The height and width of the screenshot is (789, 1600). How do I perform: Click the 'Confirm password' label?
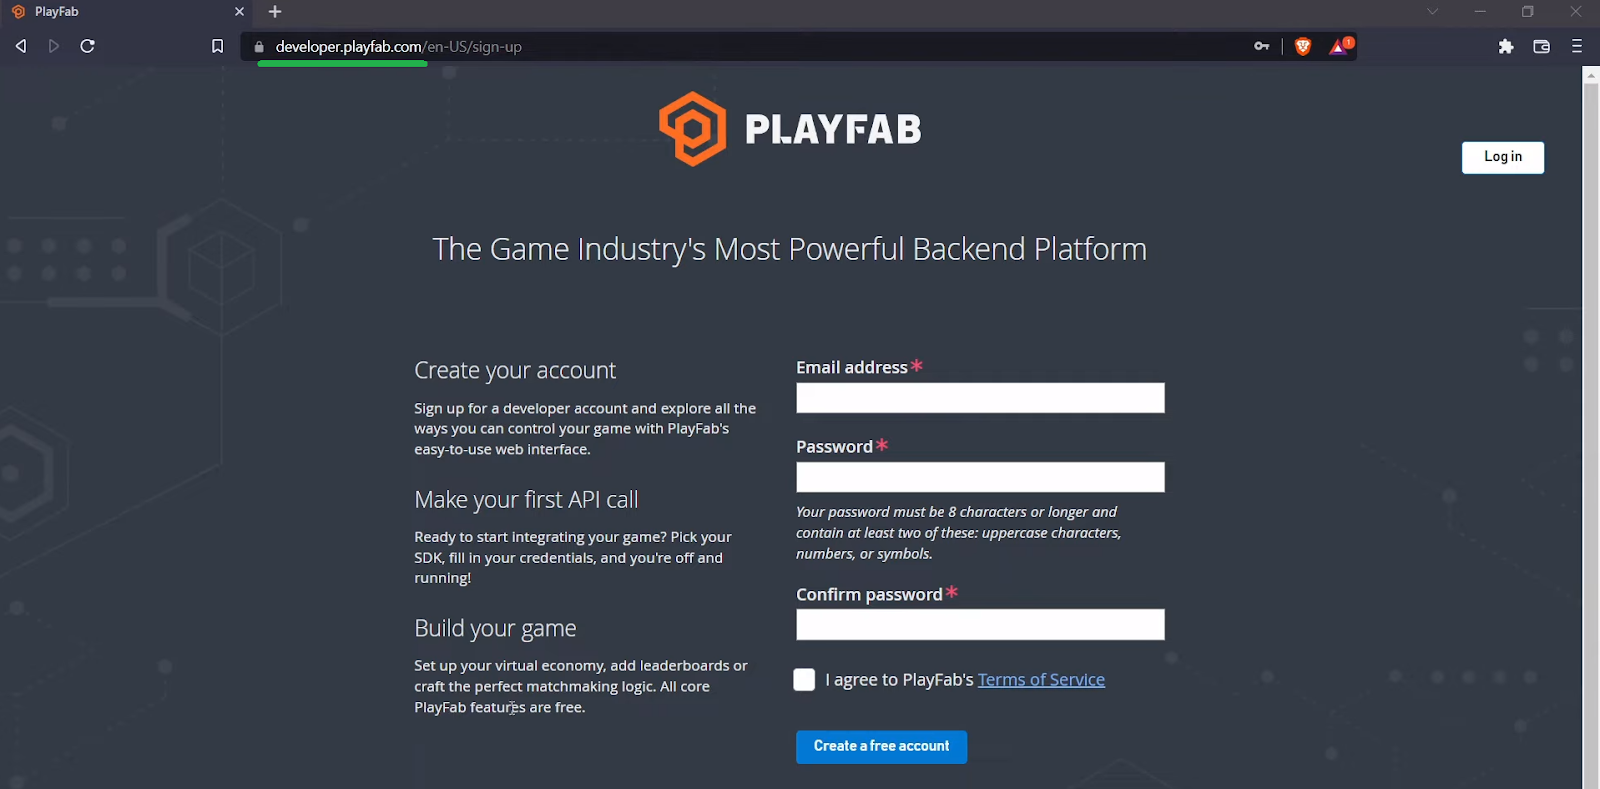click(x=869, y=595)
